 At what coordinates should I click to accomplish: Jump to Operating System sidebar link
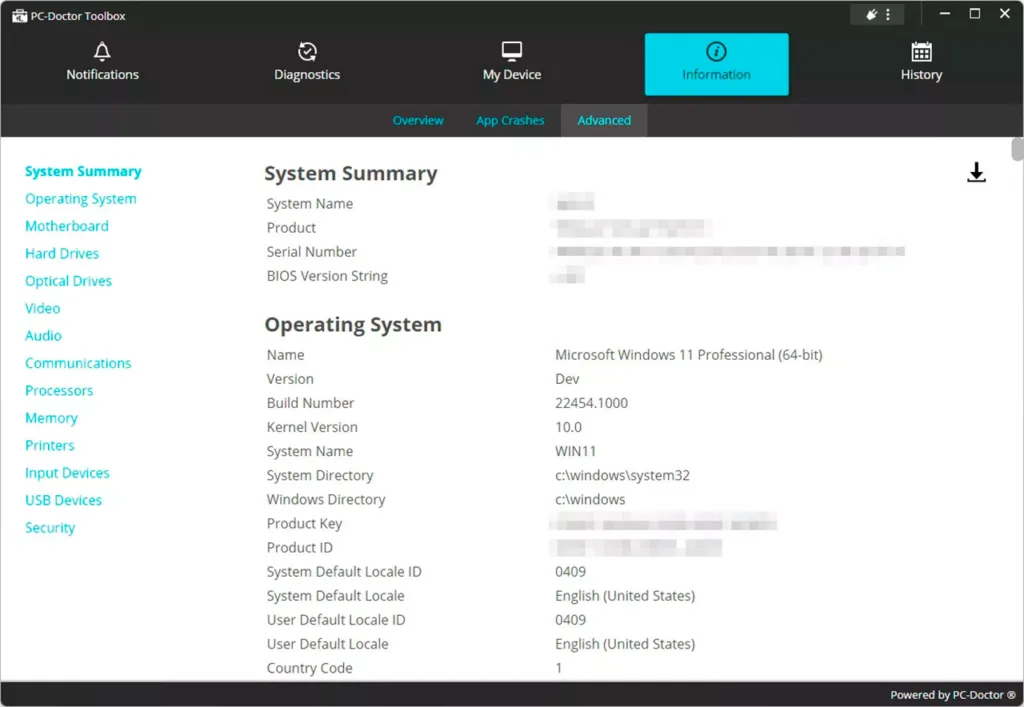coord(80,198)
